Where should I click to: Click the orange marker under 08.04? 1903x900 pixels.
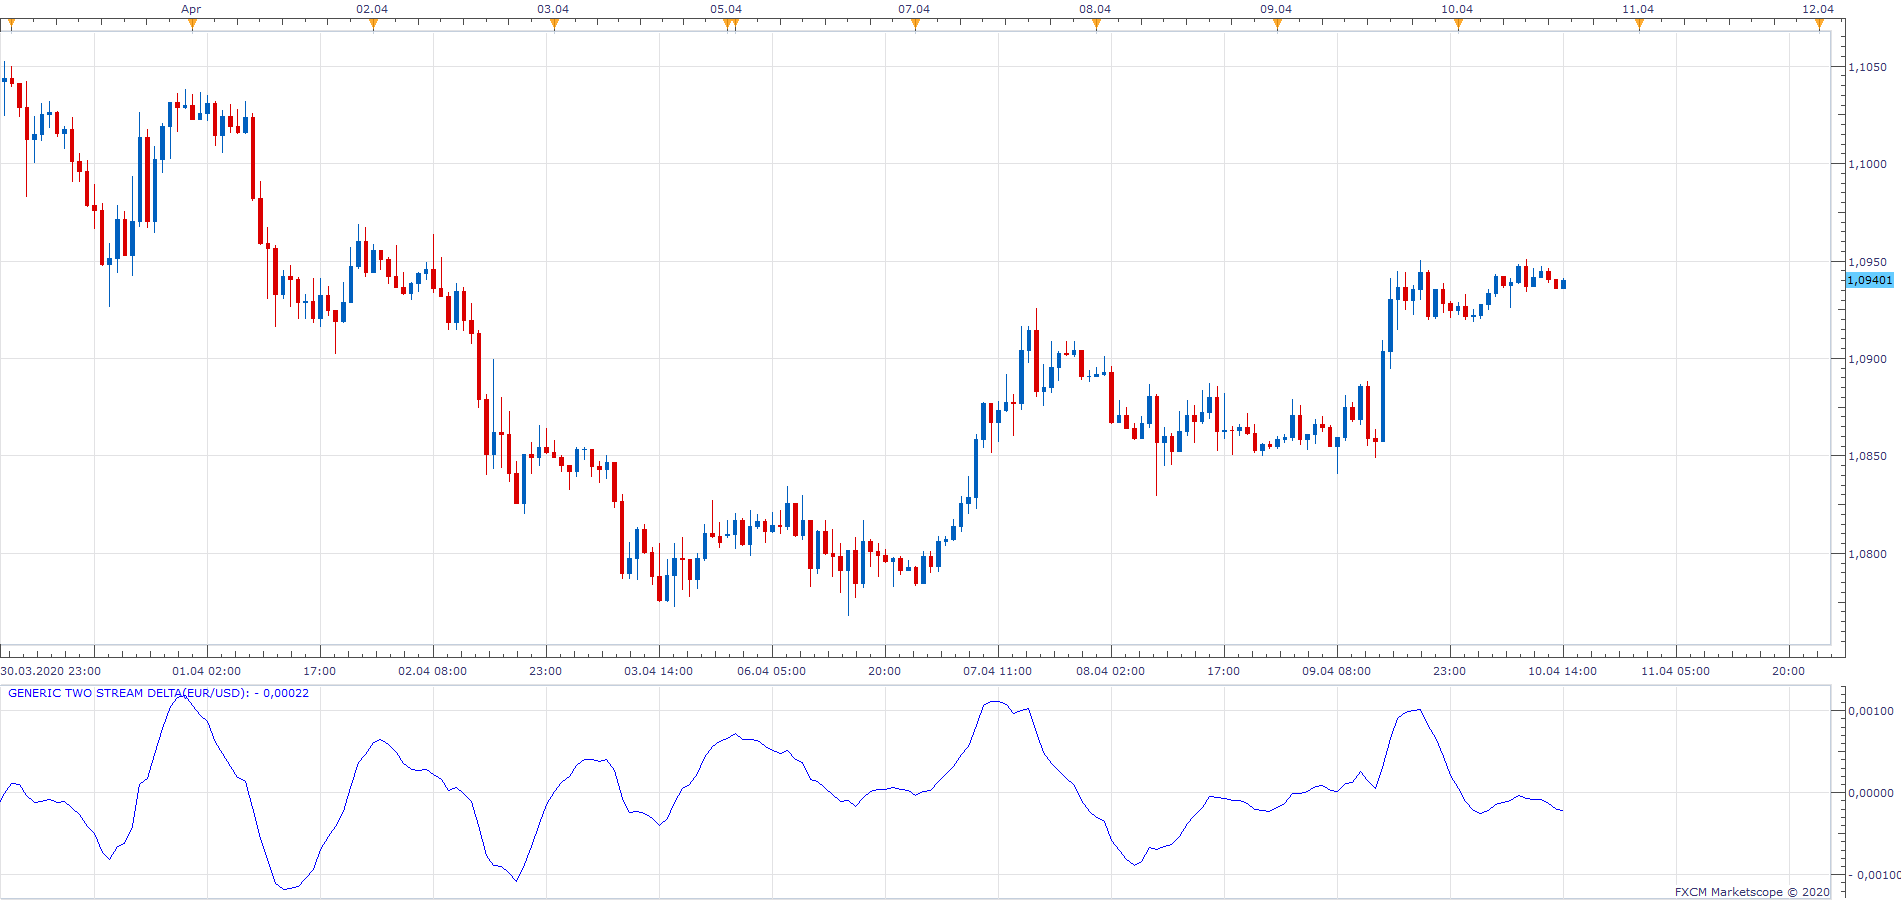pos(1096,25)
